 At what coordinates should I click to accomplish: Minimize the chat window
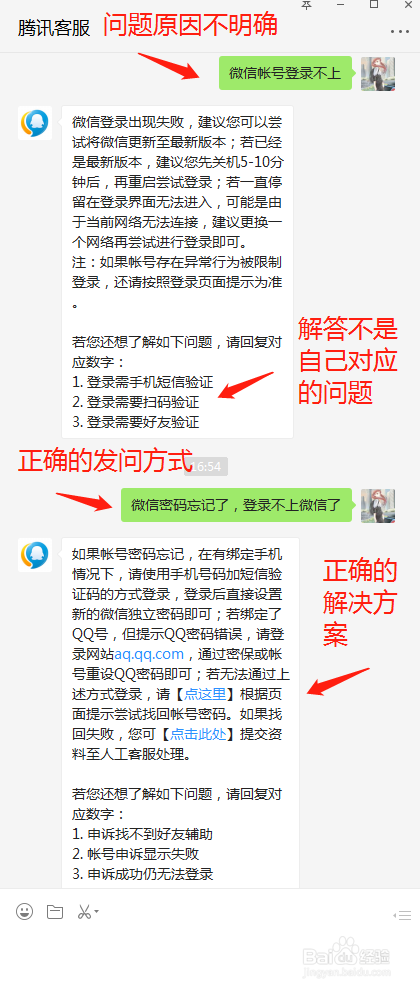pyautogui.click(x=340, y=5)
